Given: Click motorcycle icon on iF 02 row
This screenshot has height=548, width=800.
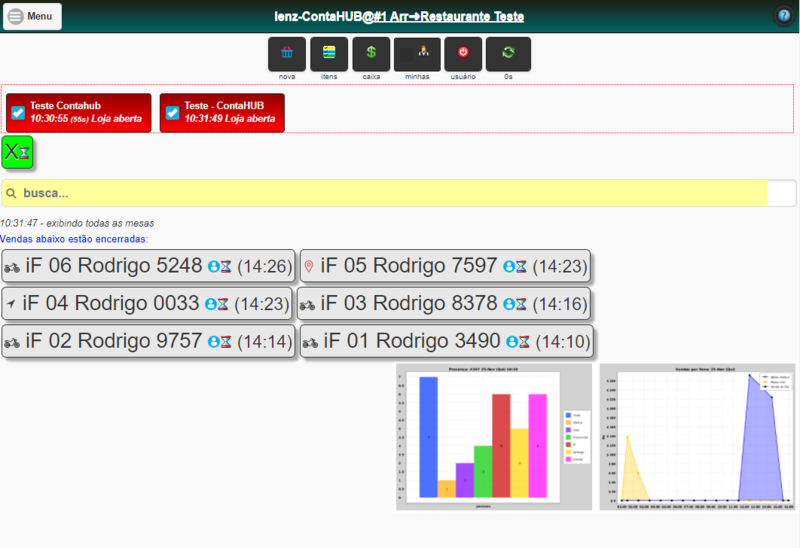Looking at the screenshot, I should coord(12,343).
